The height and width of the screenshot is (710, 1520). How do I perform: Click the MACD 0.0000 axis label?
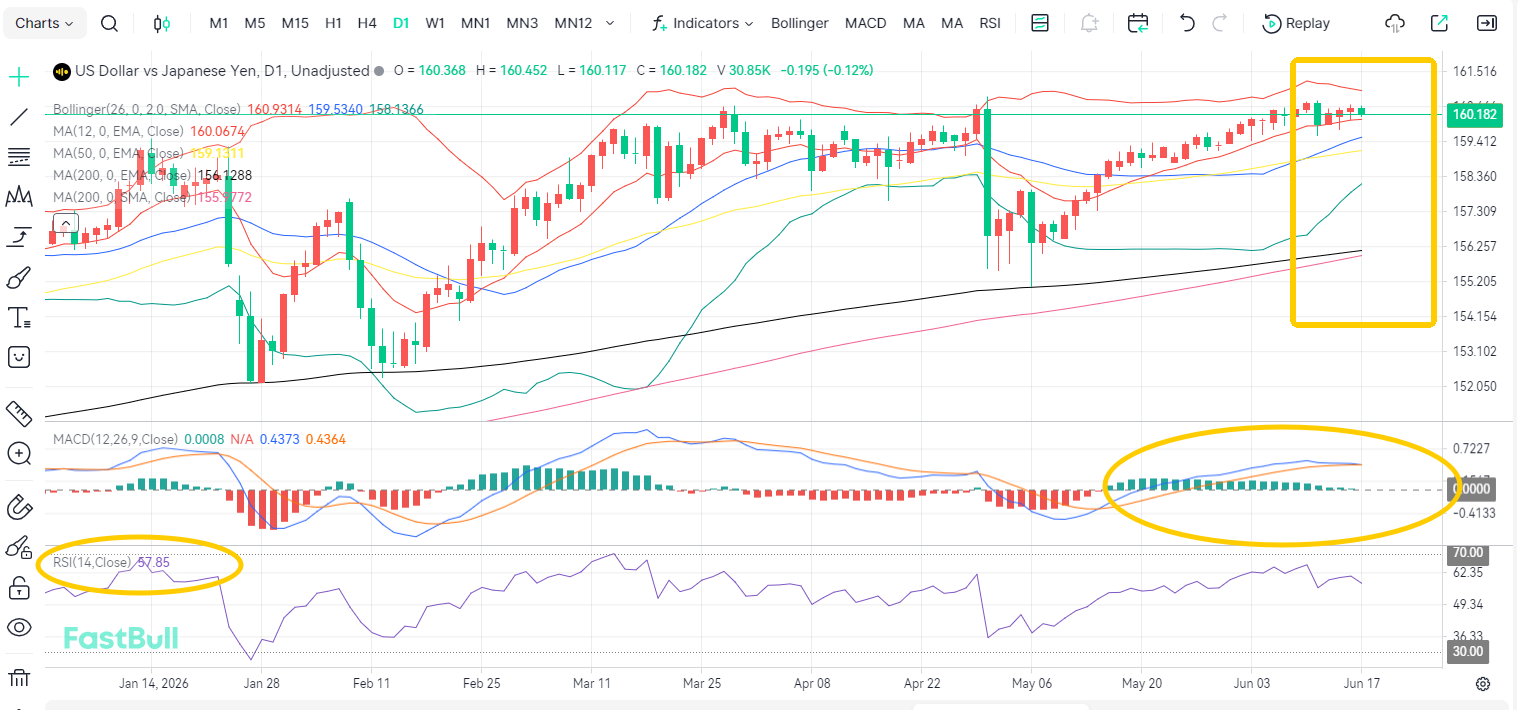coord(1470,489)
